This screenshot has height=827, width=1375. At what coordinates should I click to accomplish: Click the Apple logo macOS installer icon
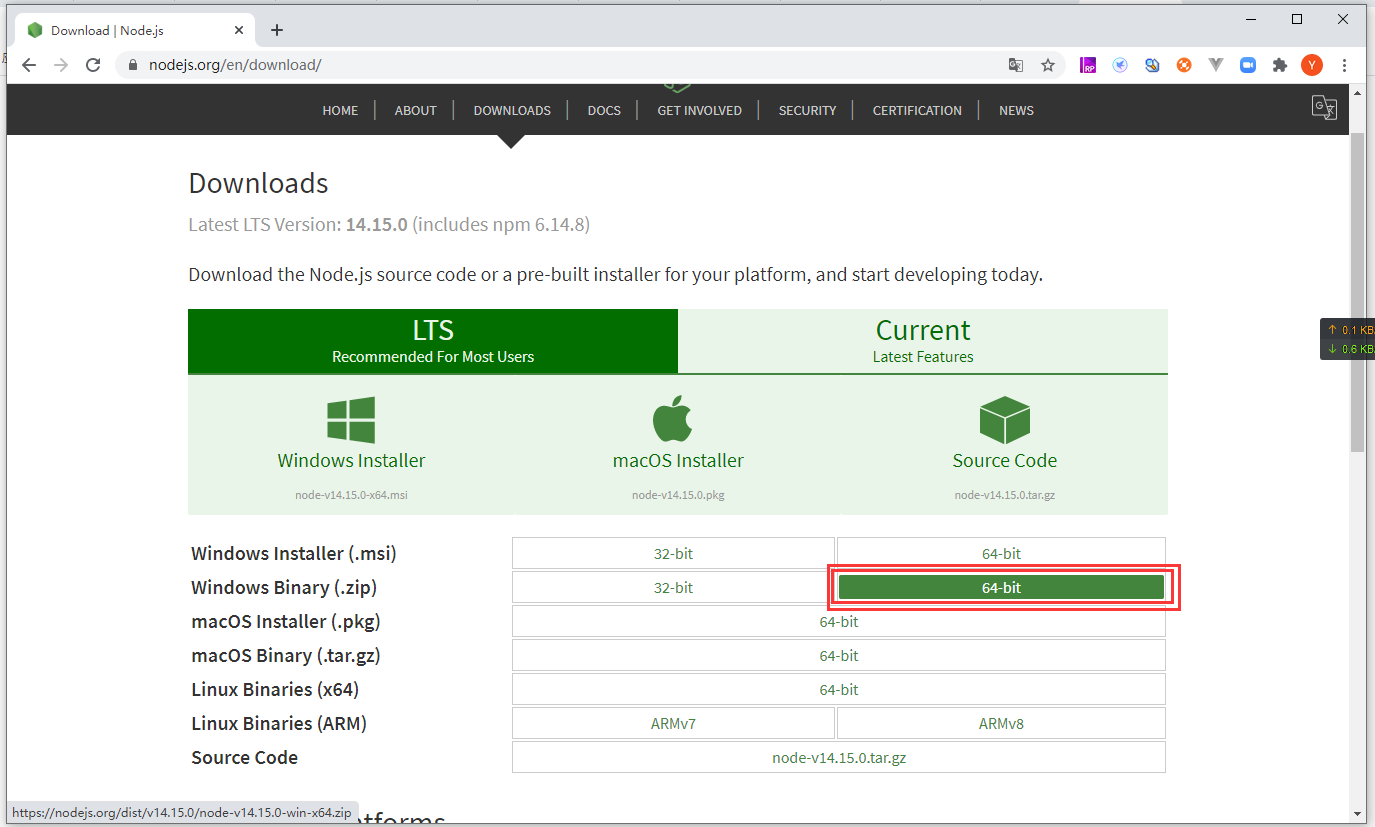click(674, 419)
